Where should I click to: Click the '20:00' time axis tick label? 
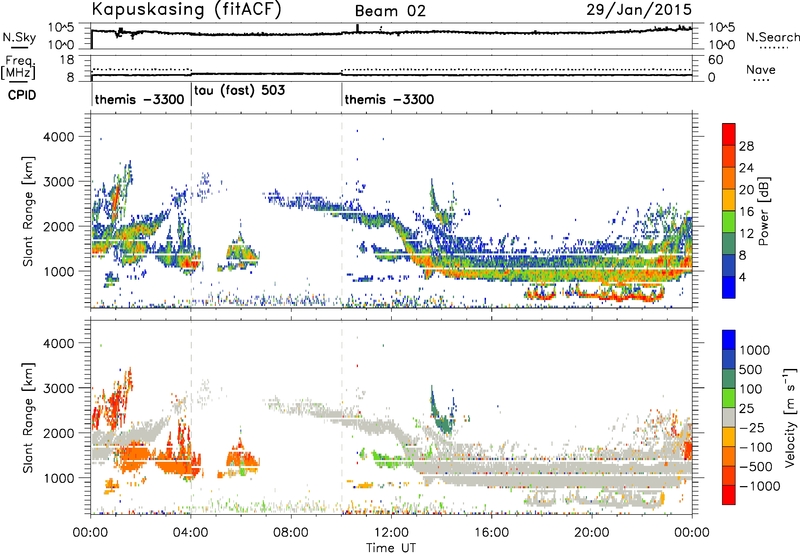[x=591, y=533]
